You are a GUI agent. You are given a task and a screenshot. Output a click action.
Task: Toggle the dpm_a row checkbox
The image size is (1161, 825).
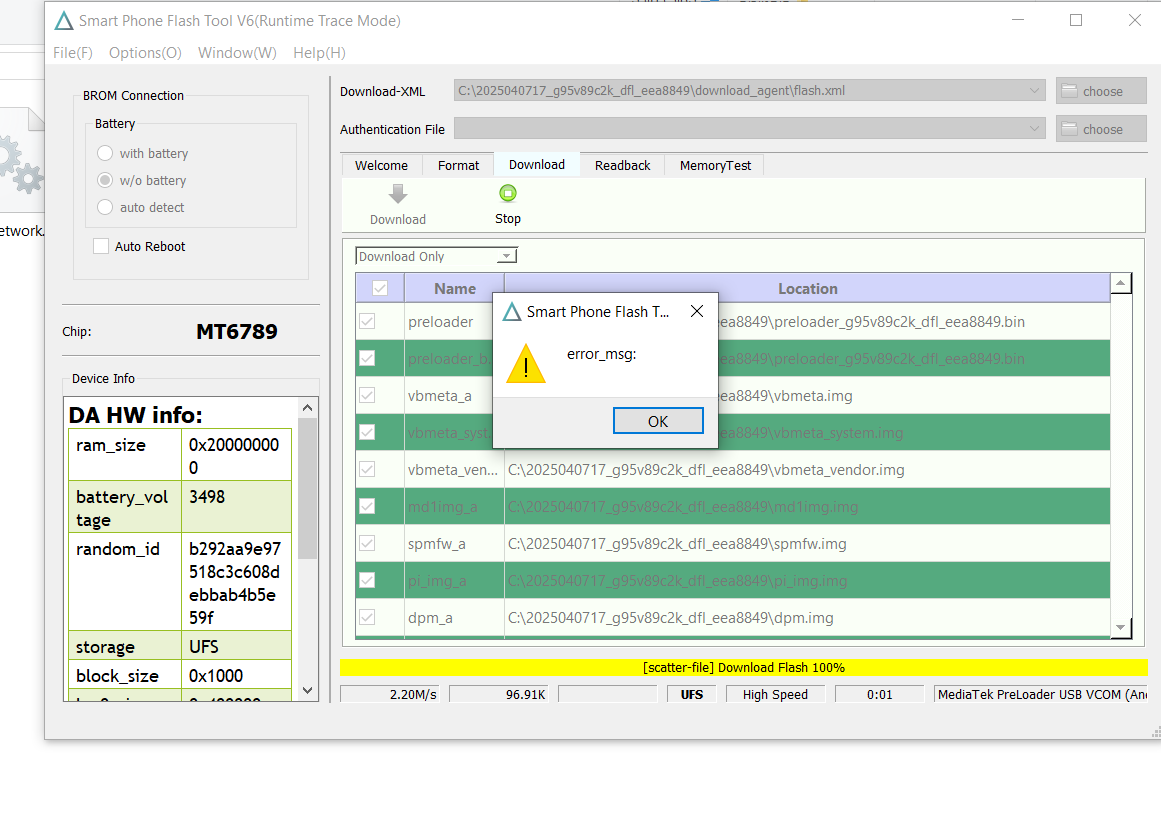point(367,618)
